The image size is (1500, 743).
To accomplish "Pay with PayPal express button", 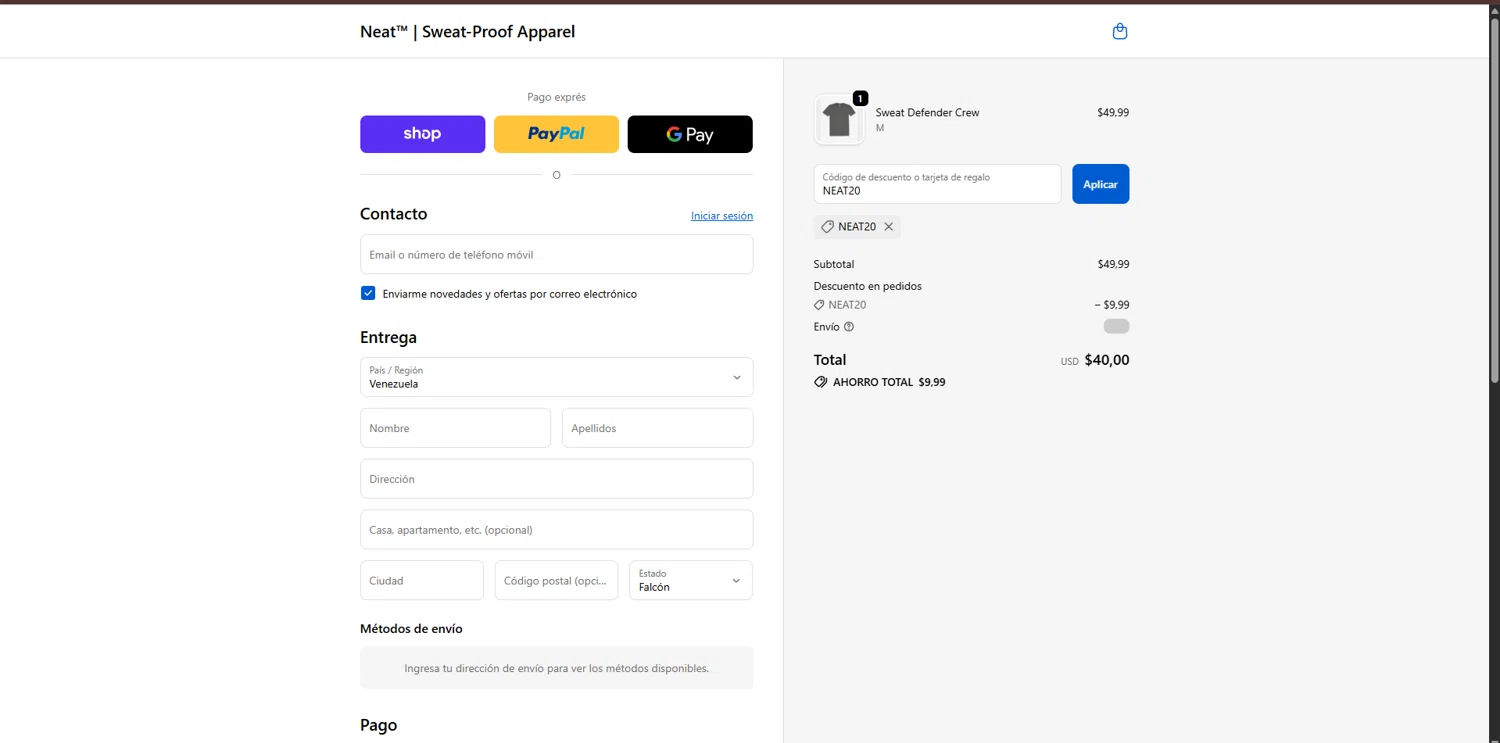I will (556, 134).
